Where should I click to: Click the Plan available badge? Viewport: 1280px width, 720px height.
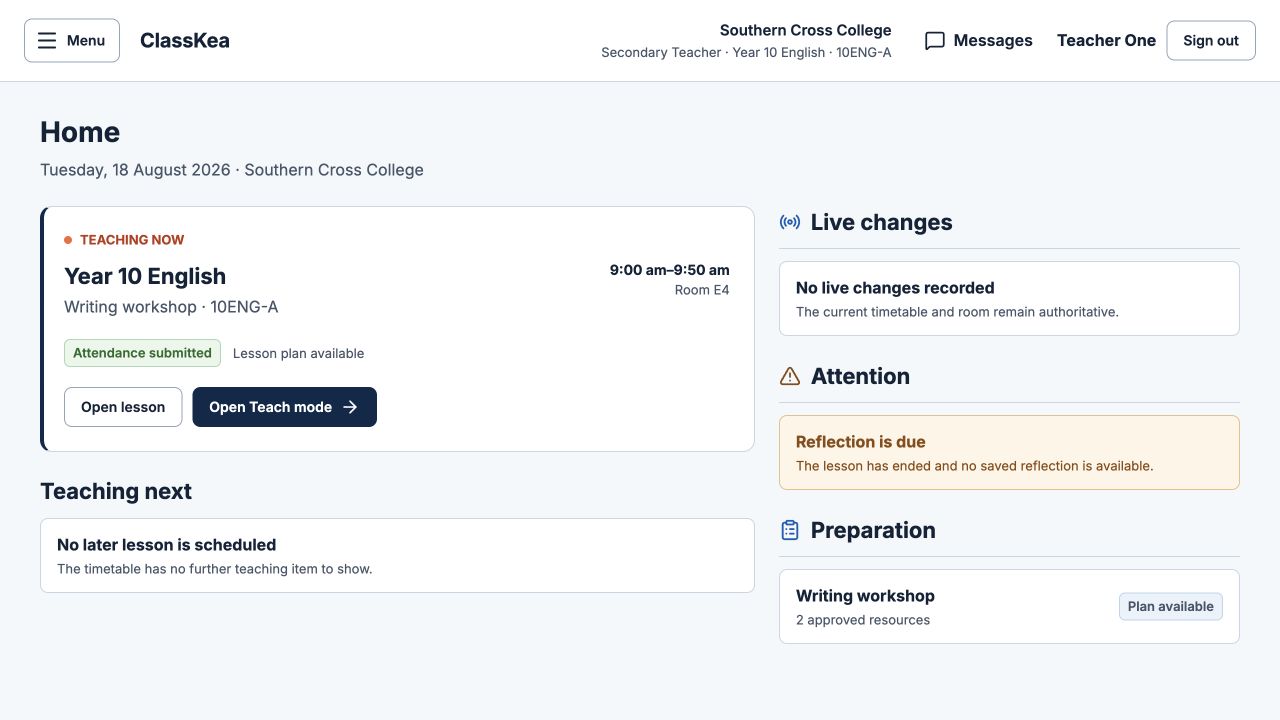tap(1170, 607)
